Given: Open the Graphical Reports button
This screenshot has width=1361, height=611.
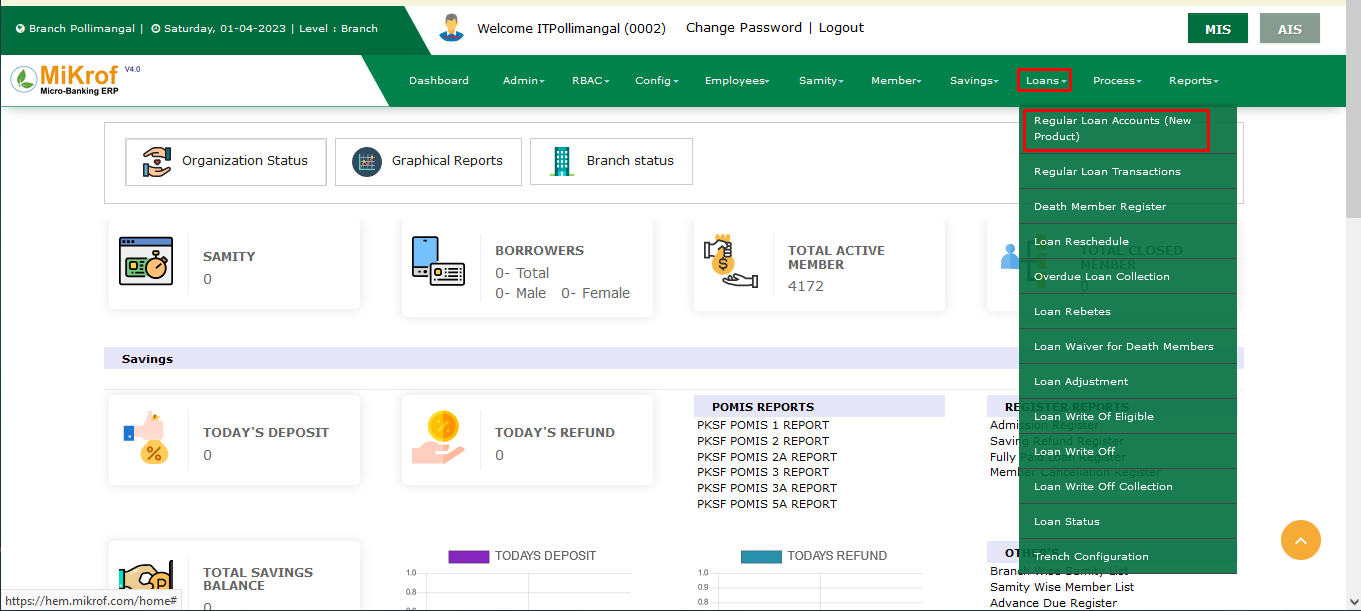Looking at the screenshot, I should click(x=428, y=161).
